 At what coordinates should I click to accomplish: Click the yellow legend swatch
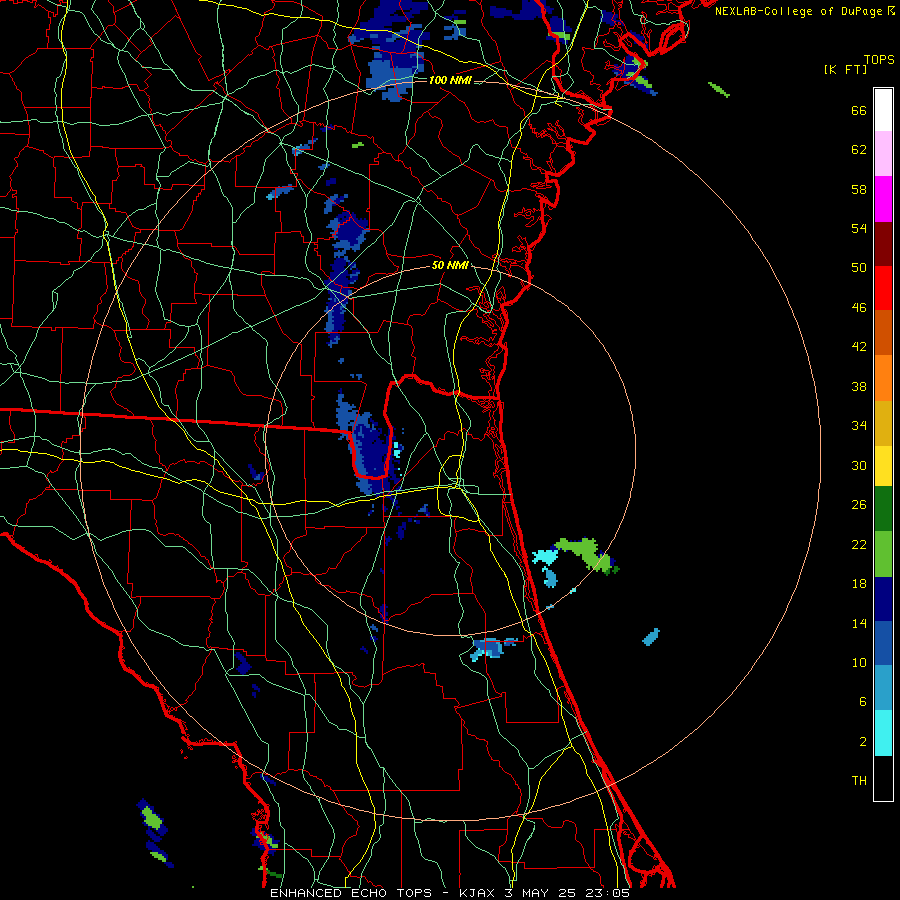tap(883, 466)
